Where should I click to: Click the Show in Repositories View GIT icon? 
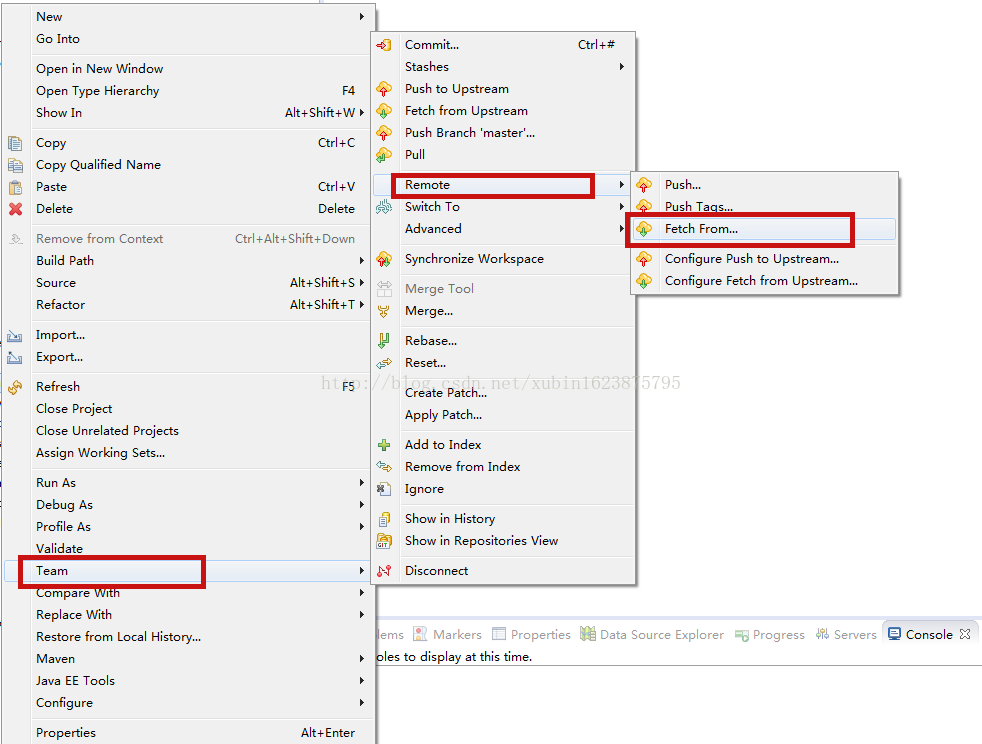coord(384,541)
